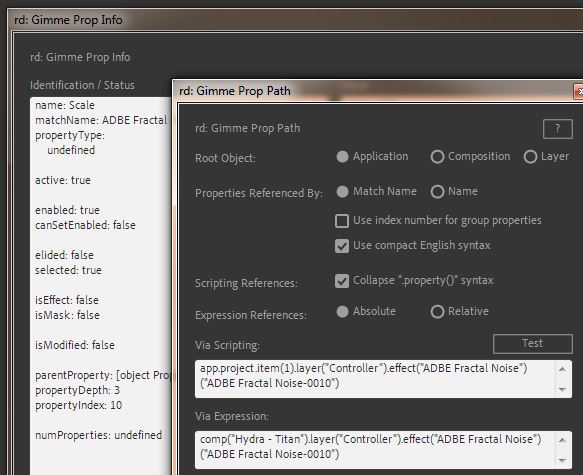Click 'name: Scale' in Prop Info list
The image size is (583, 475).
[65, 105]
